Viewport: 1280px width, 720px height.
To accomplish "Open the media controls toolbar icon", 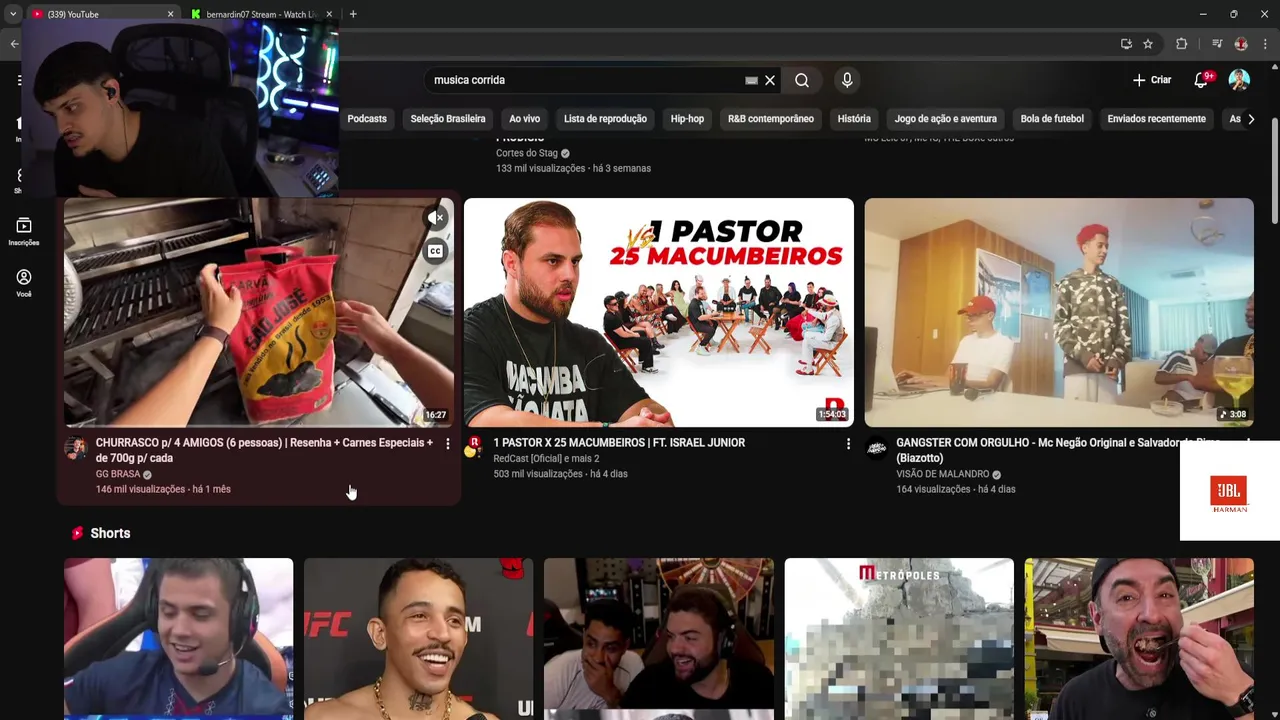I will tap(1217, 44).
